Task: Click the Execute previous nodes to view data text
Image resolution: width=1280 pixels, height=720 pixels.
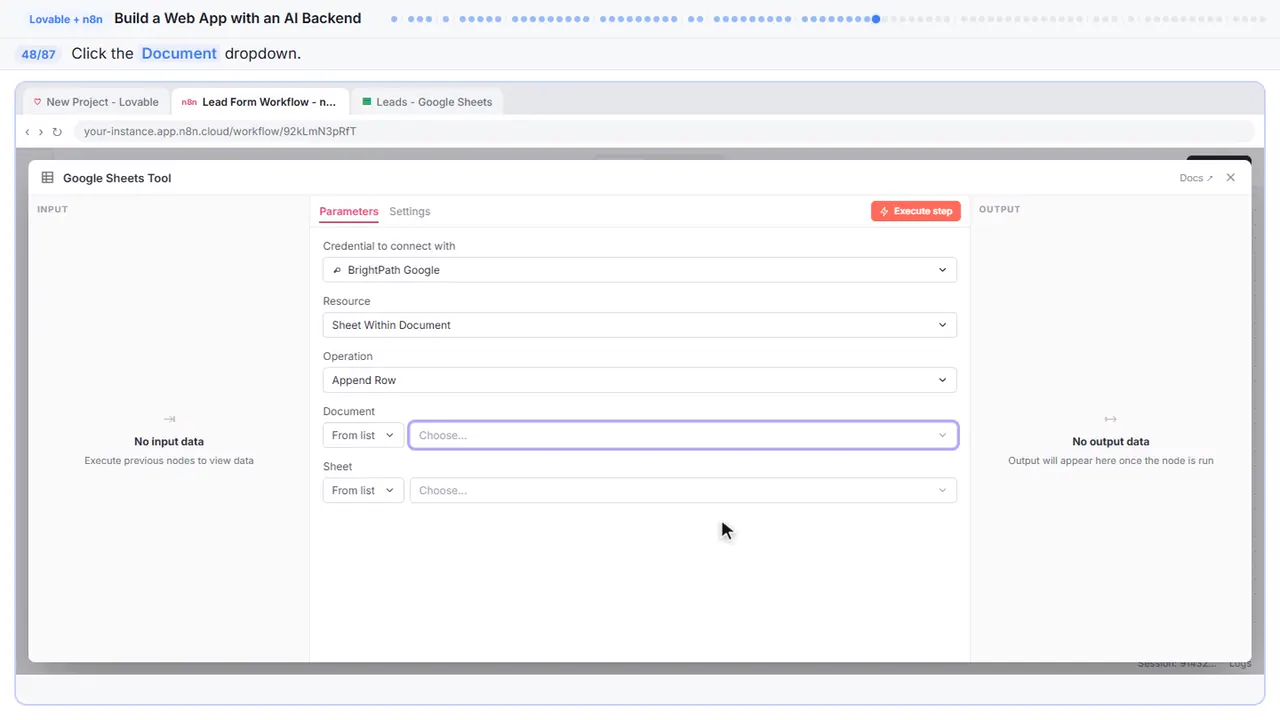Action: pos(169,461)
